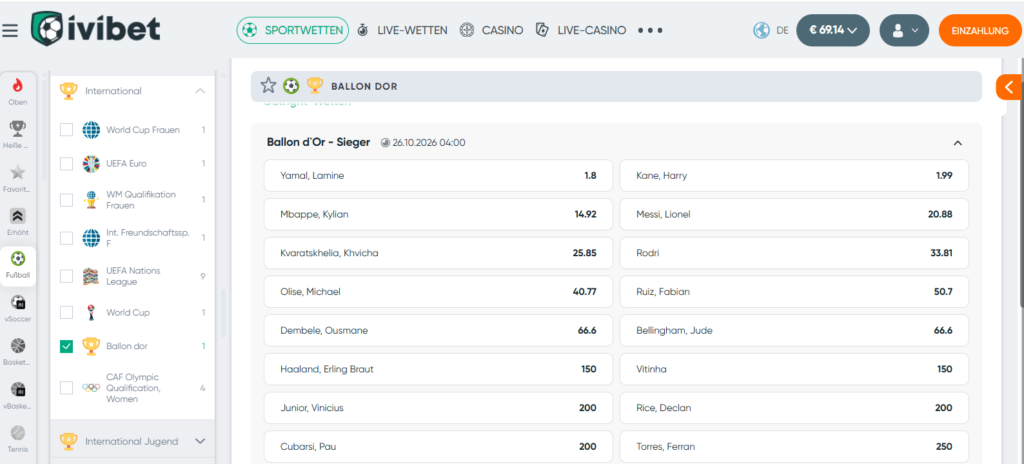The width and height of the screenshot is (1024, 464).
Task: Pick Torres, Ferran at 250
Action: point(794,446)
